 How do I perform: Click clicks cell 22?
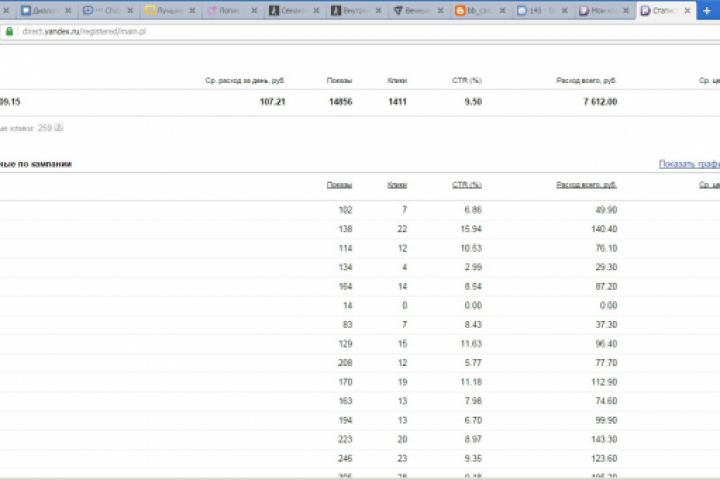[x=402, y=229]
